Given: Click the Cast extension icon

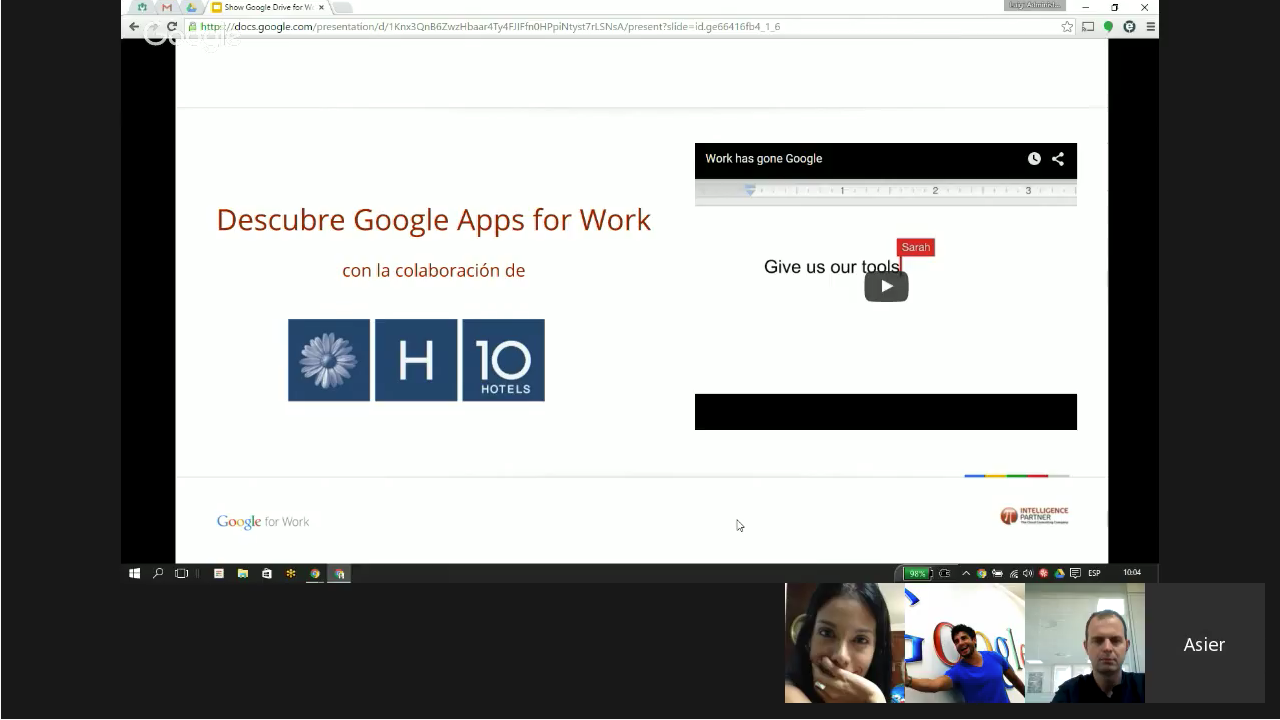Looking at the screenshot, I should 1088,27.
